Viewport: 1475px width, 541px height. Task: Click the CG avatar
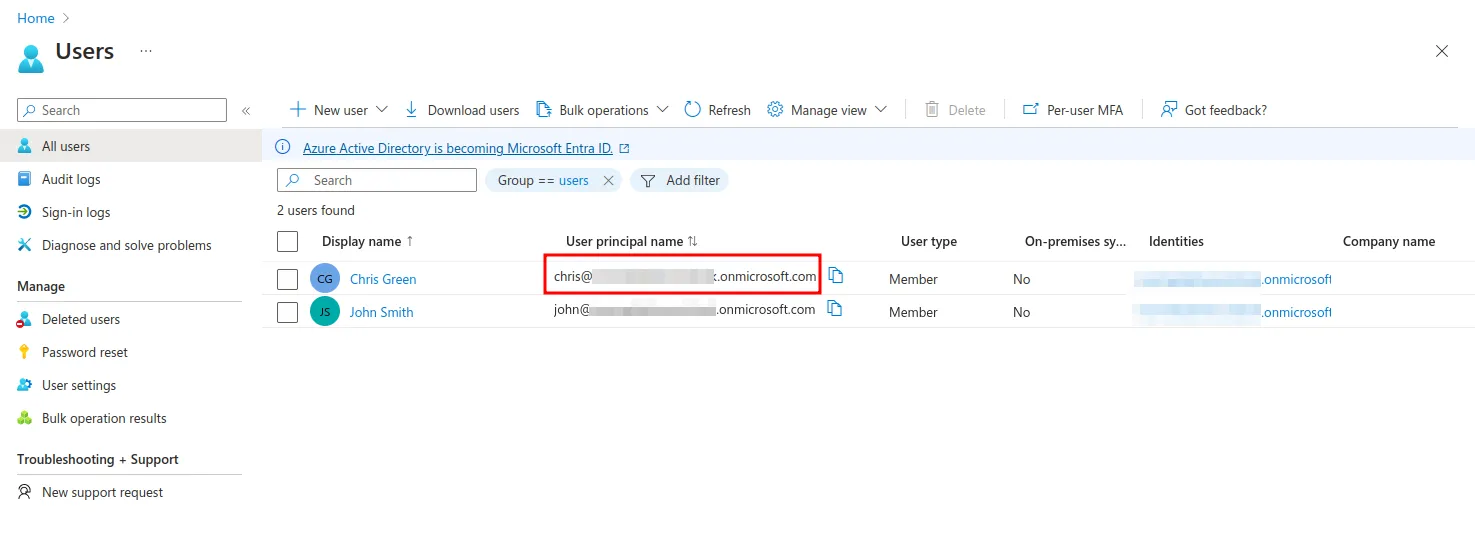pyautogui.click(x=325, y=279)
